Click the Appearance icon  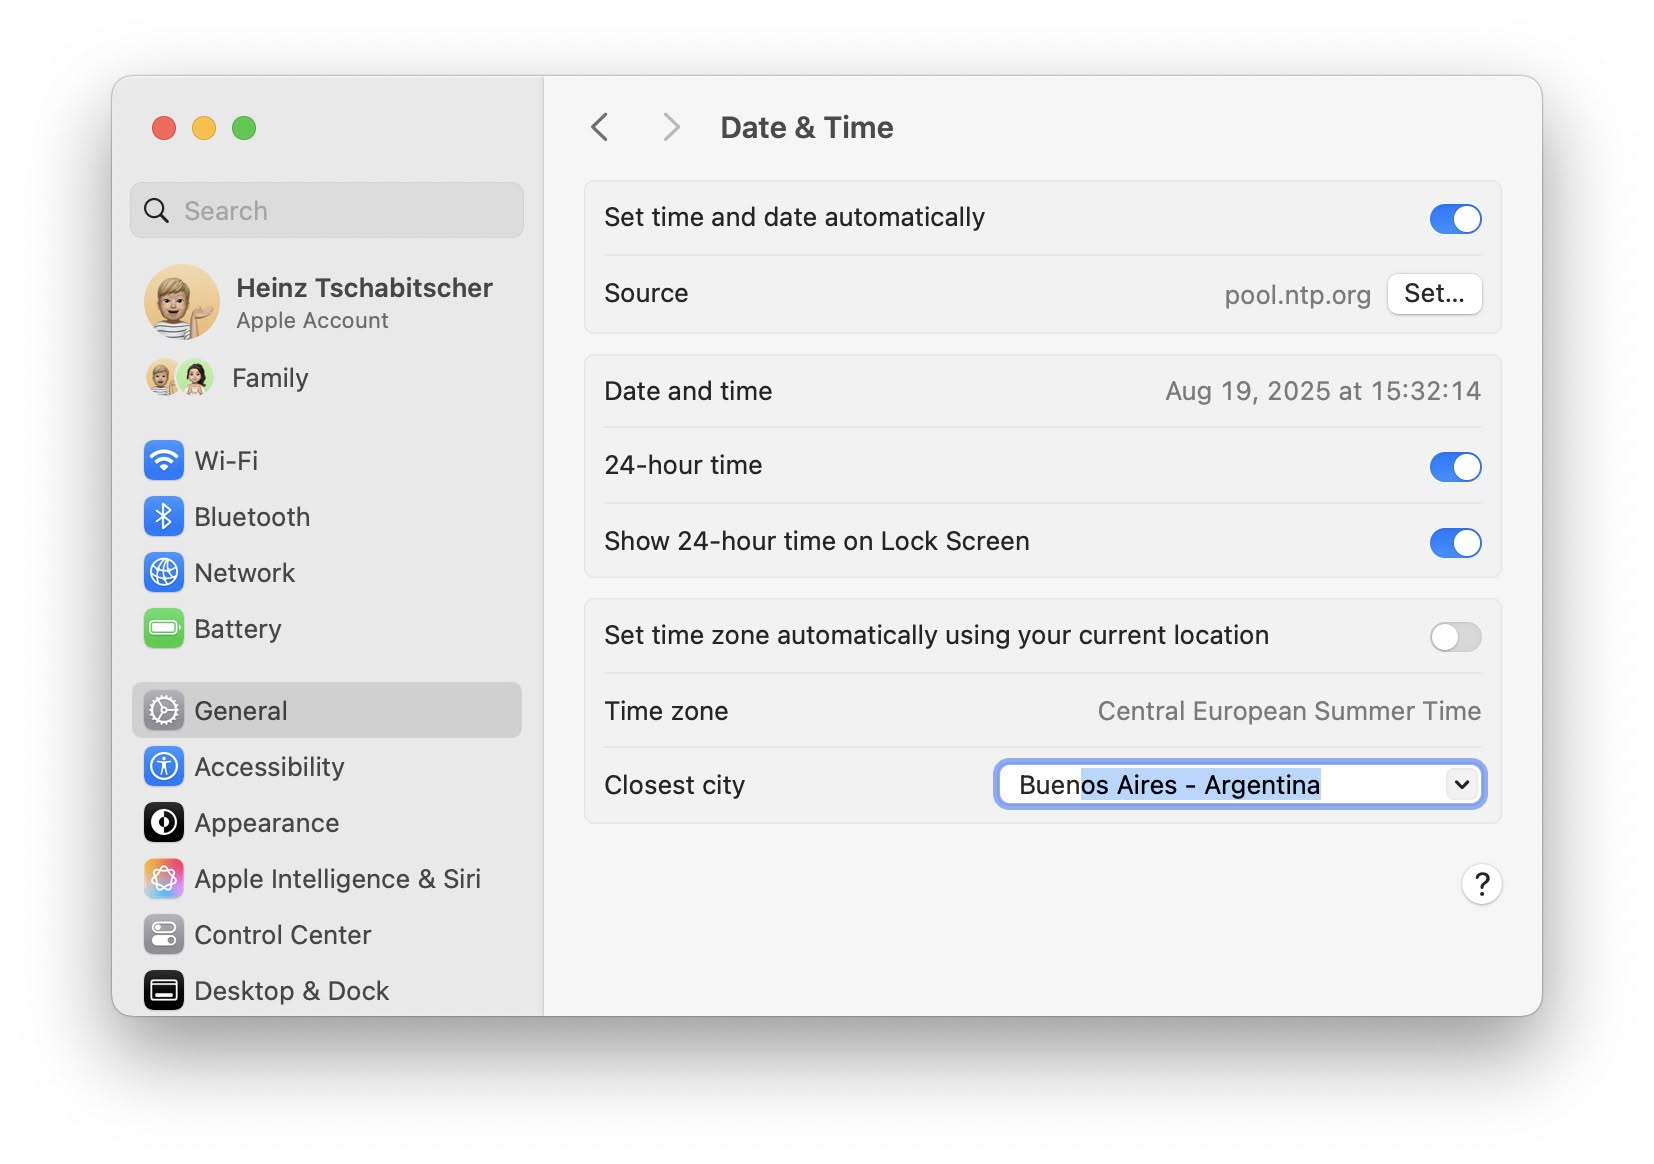tap(164, 823)
